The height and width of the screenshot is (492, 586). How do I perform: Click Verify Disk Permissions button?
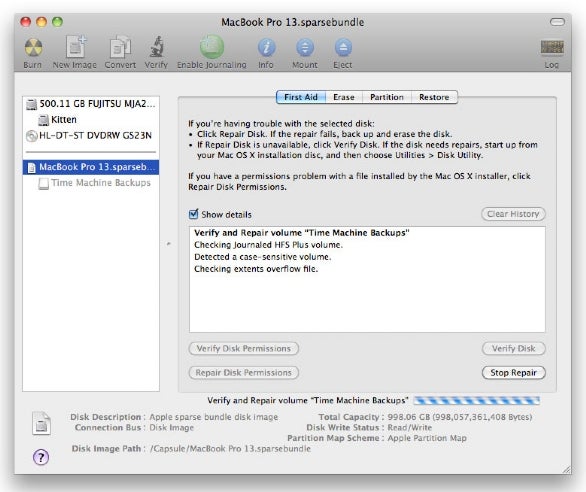coord(244,348)
